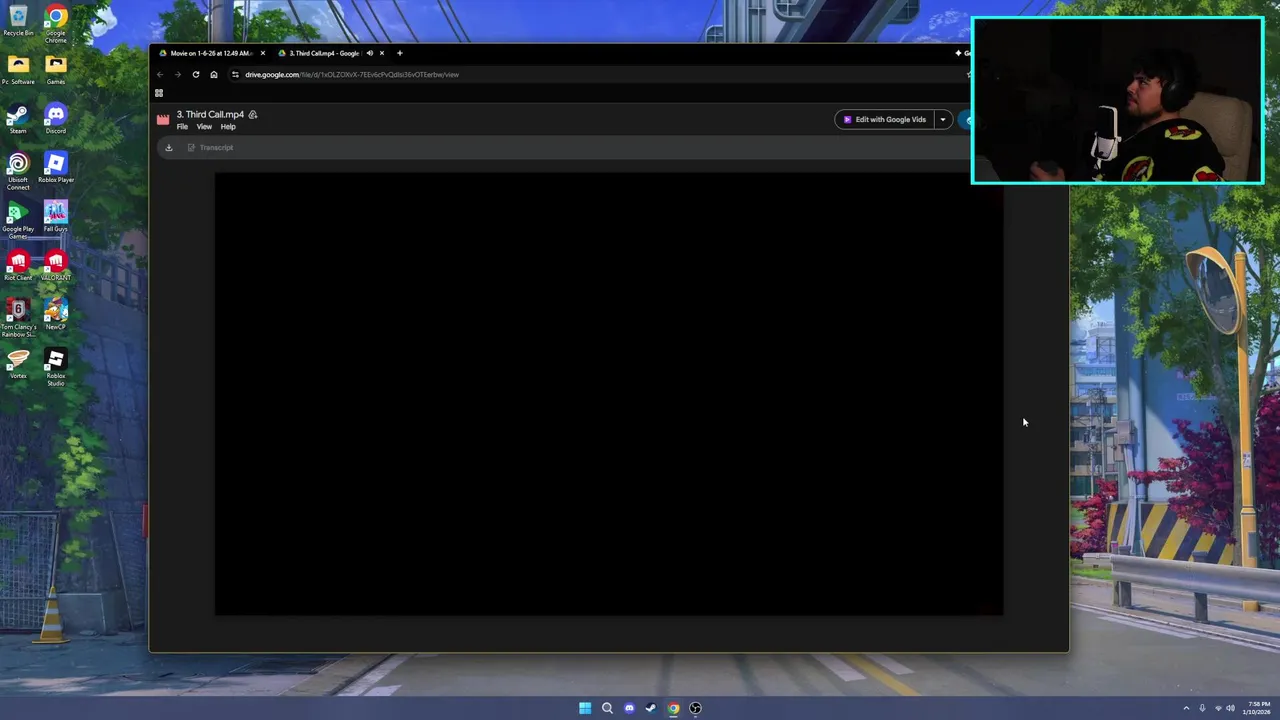
Task: Select the Roblox Player shortcut
Action: point(56,168)
